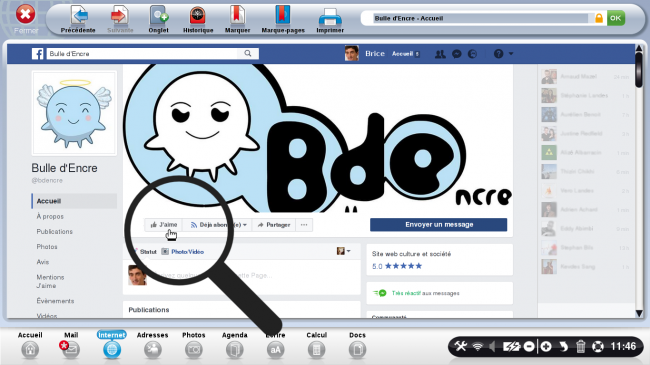The width and height of the screenshot is (650, 365).
Task: Open the Mentions J'aime section
Action: click(50, 281)
